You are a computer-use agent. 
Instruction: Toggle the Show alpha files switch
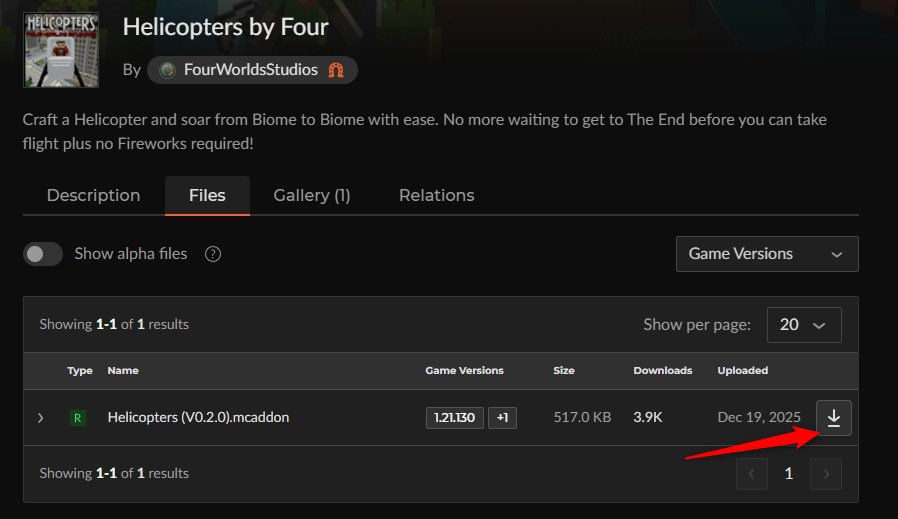tap(42, 254)
